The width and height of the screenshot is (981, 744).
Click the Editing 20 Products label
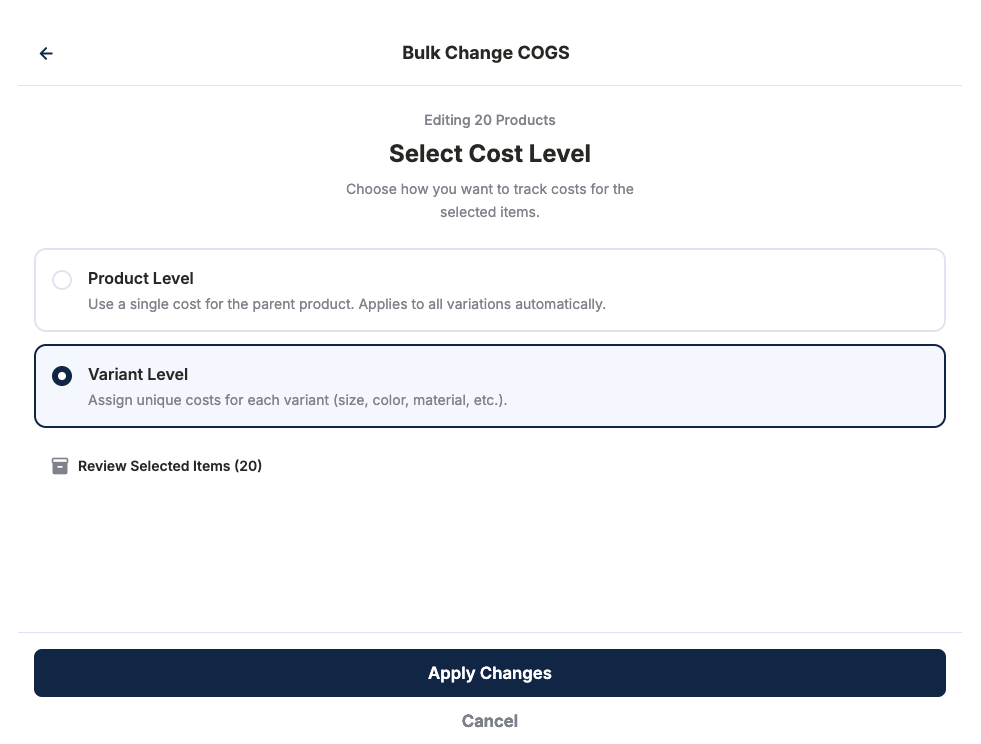[x=489, y=120]
